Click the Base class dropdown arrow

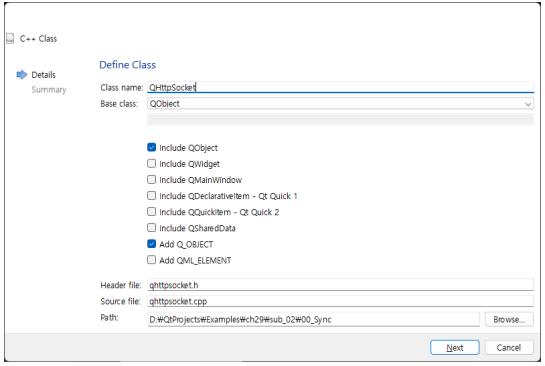tap(528, 104)
